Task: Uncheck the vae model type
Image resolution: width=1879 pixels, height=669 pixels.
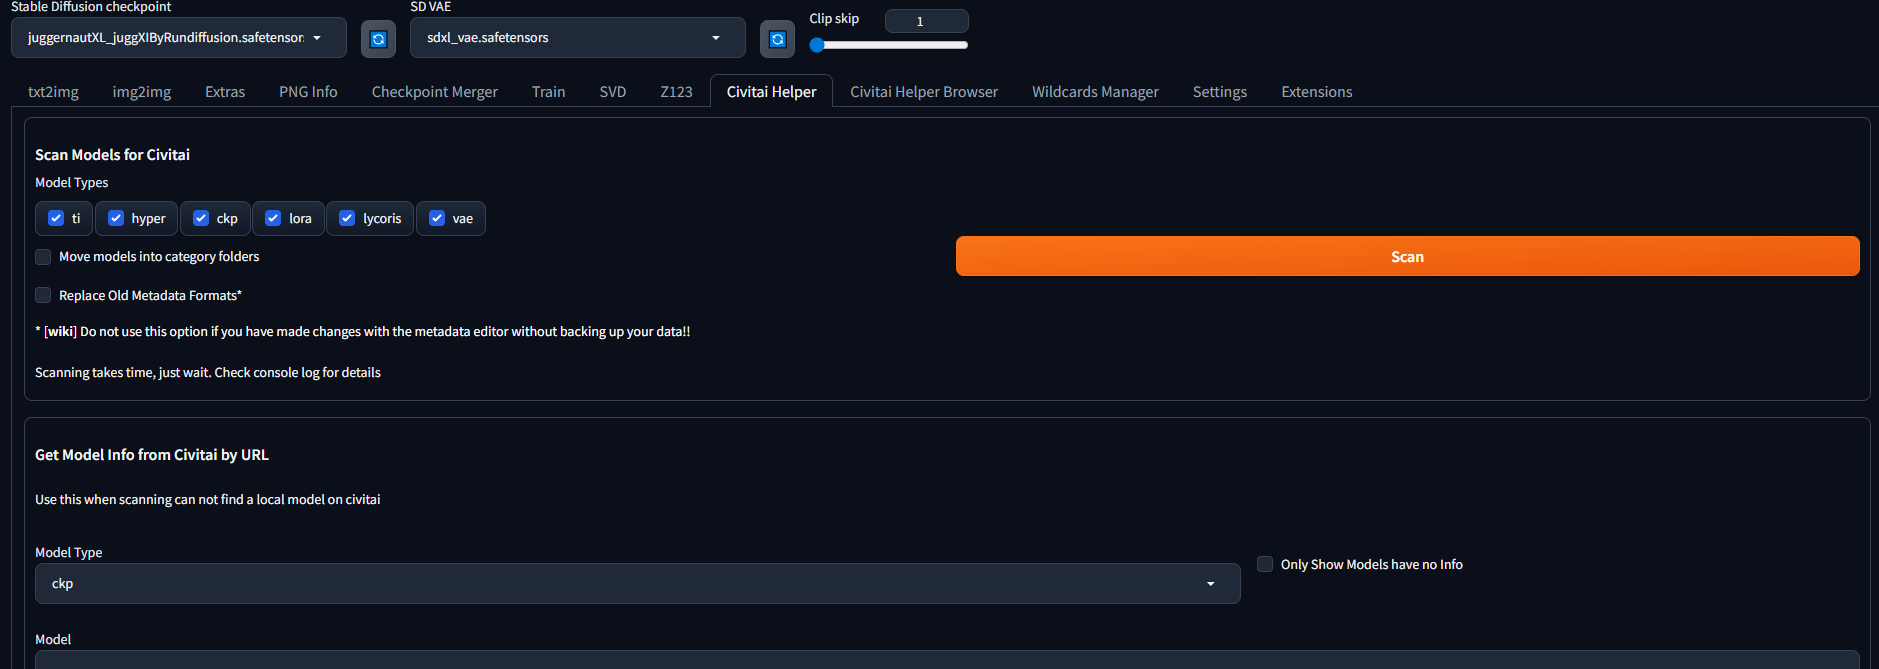Action: [437, 218]
